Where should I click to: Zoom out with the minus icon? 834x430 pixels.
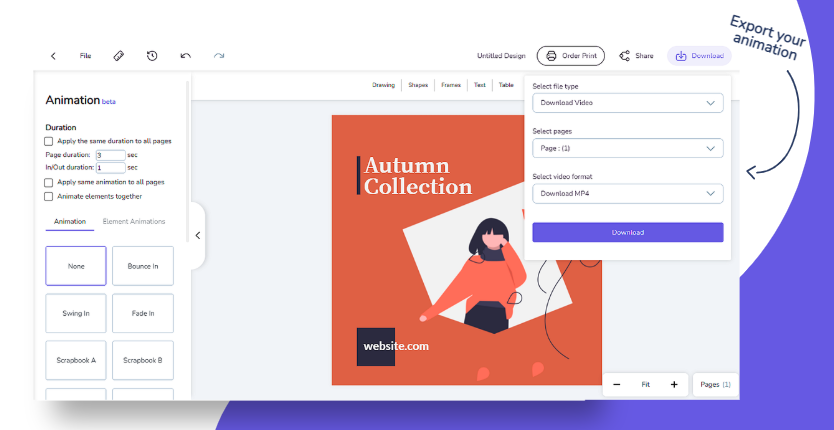point(617,384)
